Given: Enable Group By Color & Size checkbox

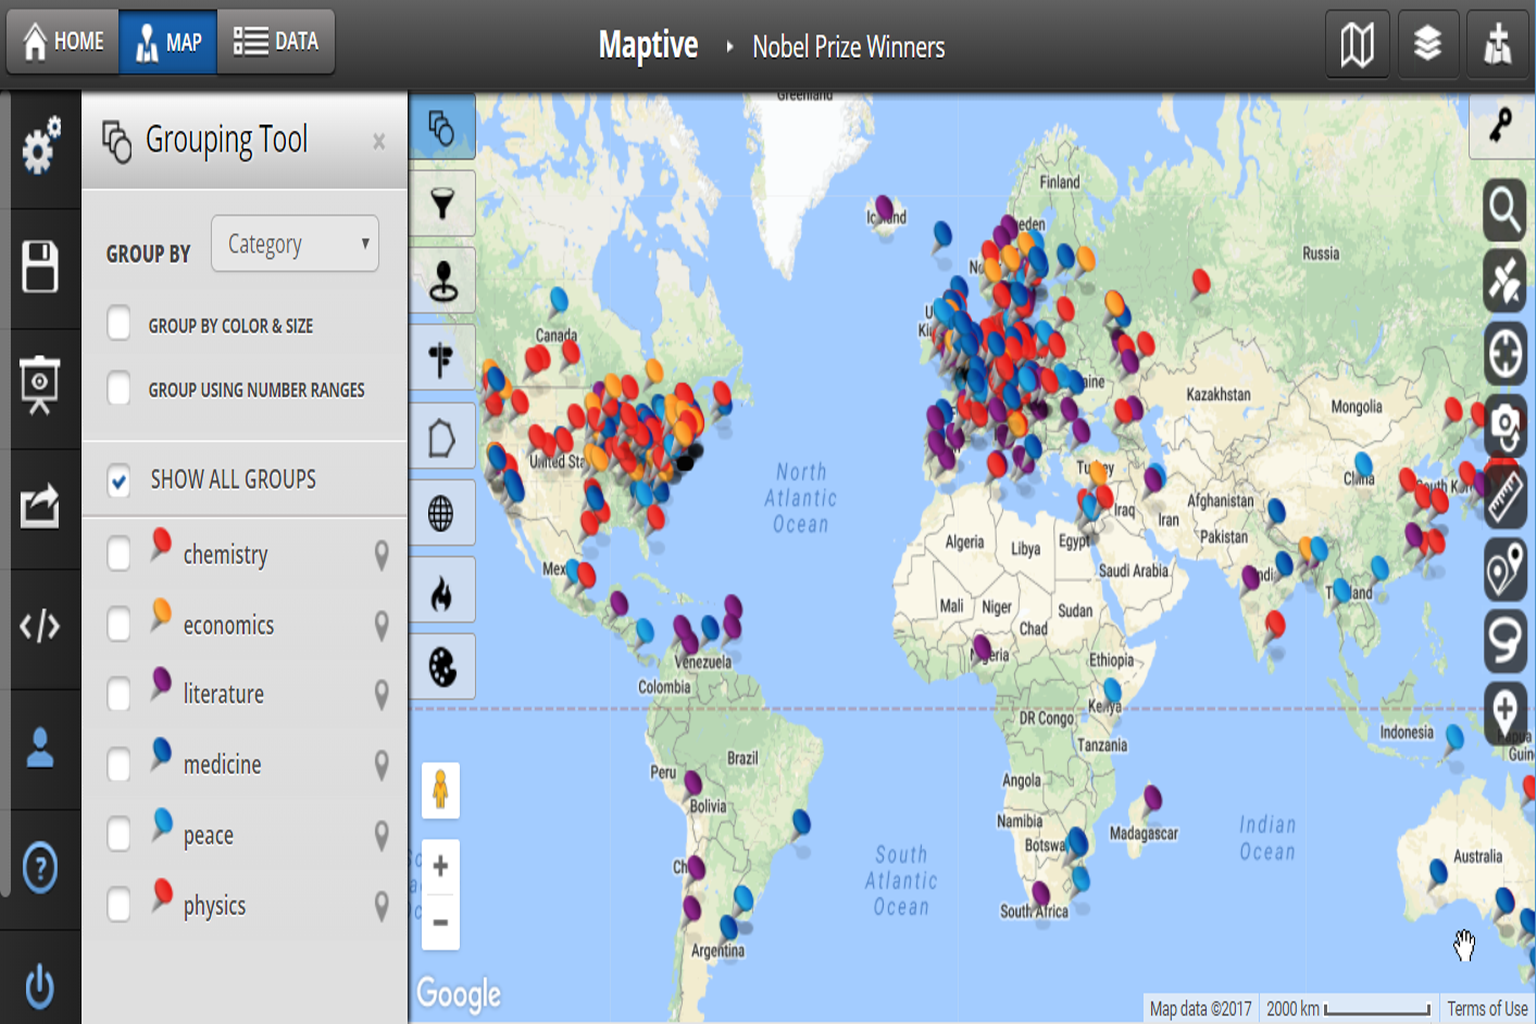Looking at the screenshot, I should coord(119,324).
